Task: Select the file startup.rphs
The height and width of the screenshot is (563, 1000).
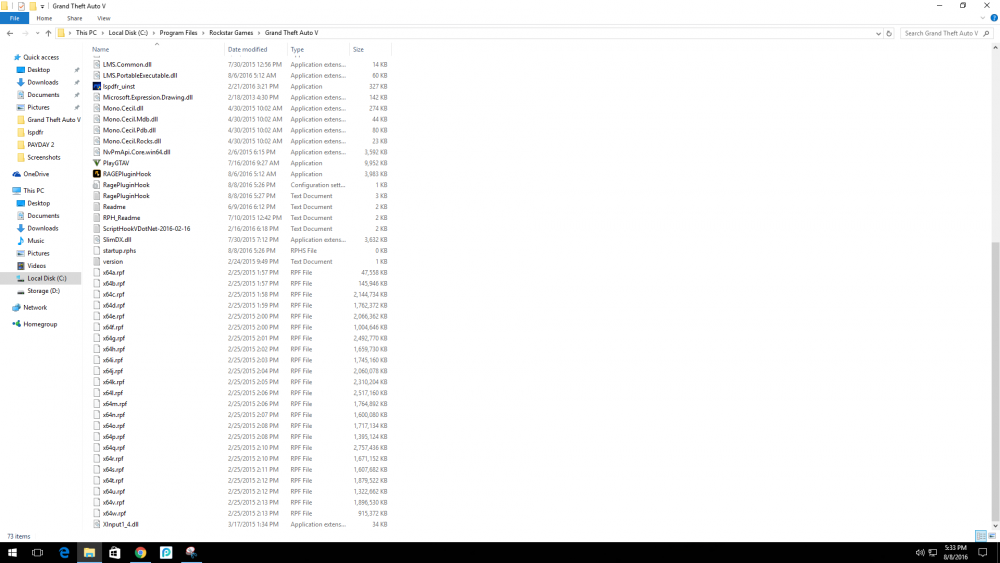Action: point(119,251)
